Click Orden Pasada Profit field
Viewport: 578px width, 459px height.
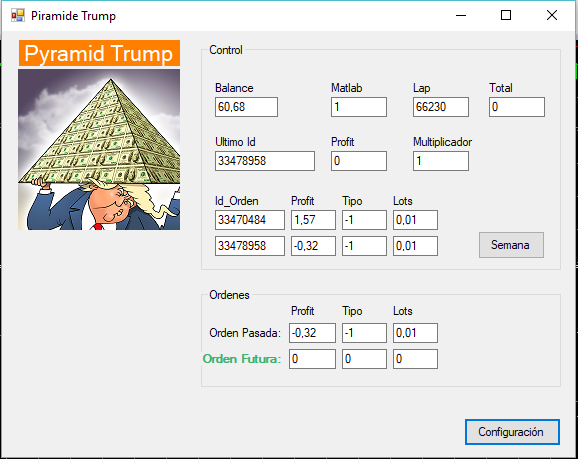[x=312, y=333]
